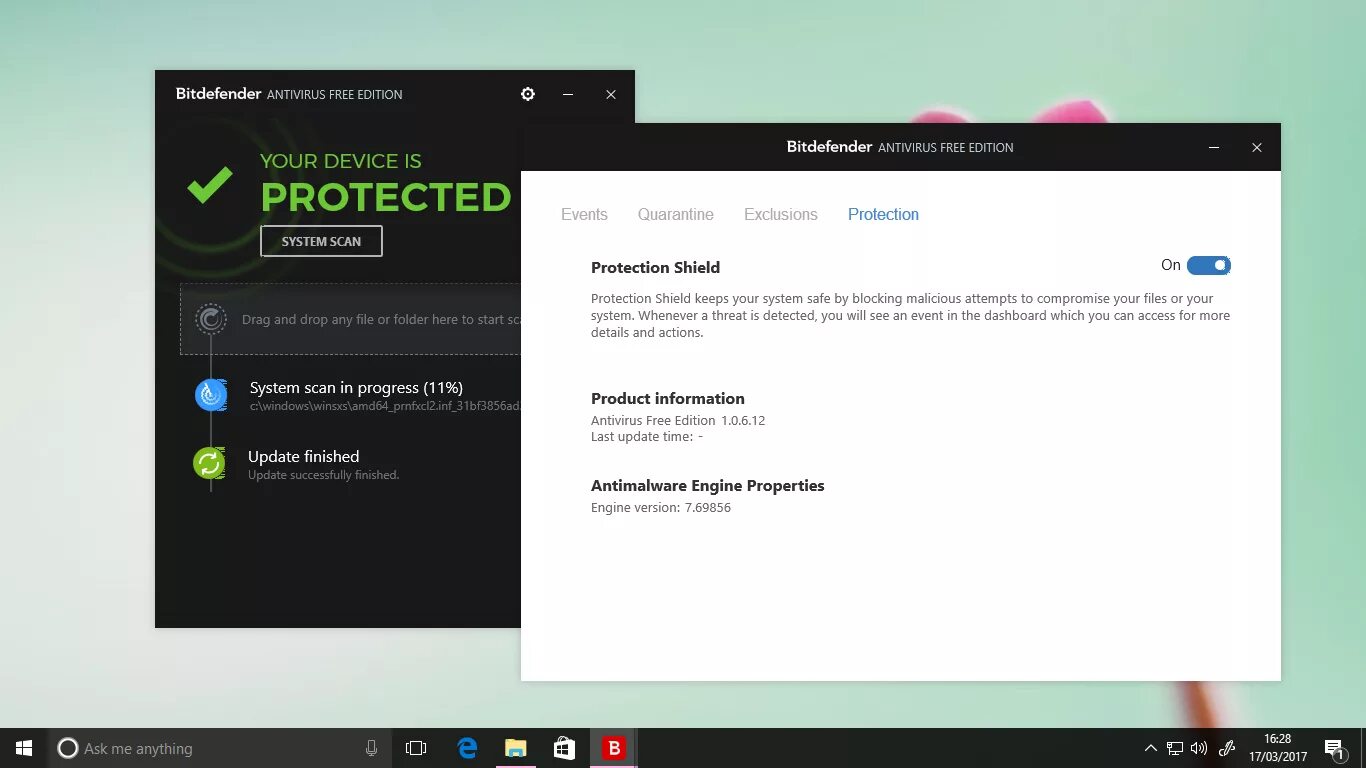Open the Quarantine tab
The width and height of the screenshot is (1366, 768).
coord(676,214)
